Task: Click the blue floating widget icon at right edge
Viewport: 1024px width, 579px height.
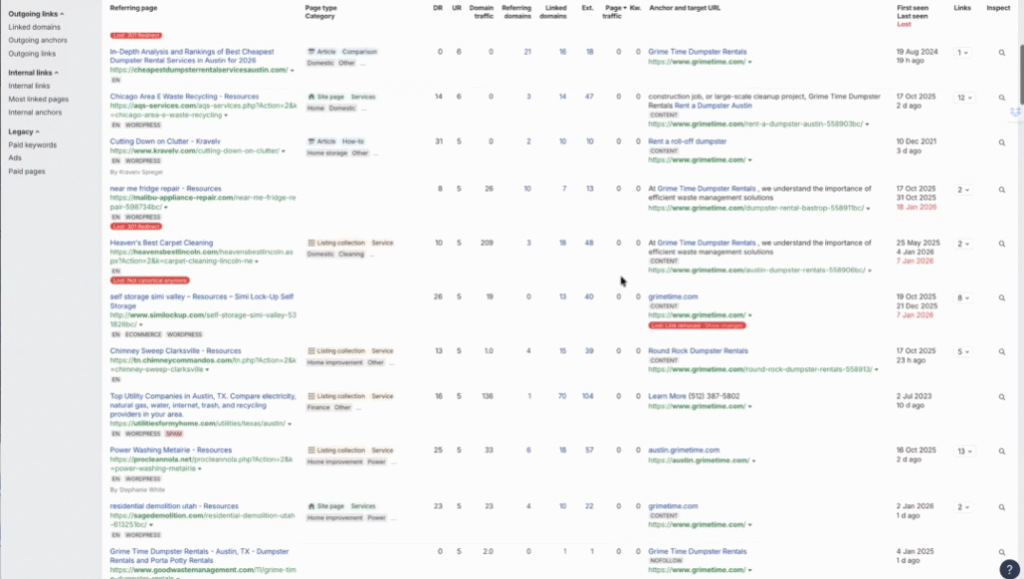Action: [1016, 112]
